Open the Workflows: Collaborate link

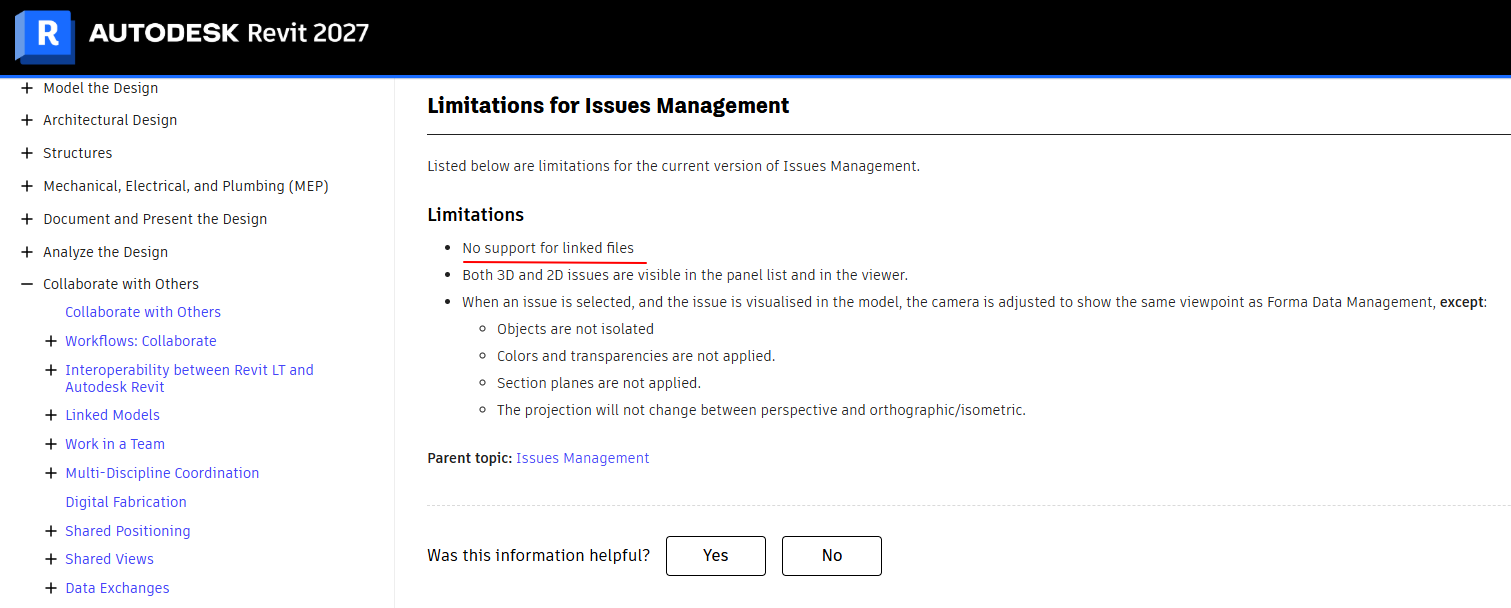tap(141, 341)
